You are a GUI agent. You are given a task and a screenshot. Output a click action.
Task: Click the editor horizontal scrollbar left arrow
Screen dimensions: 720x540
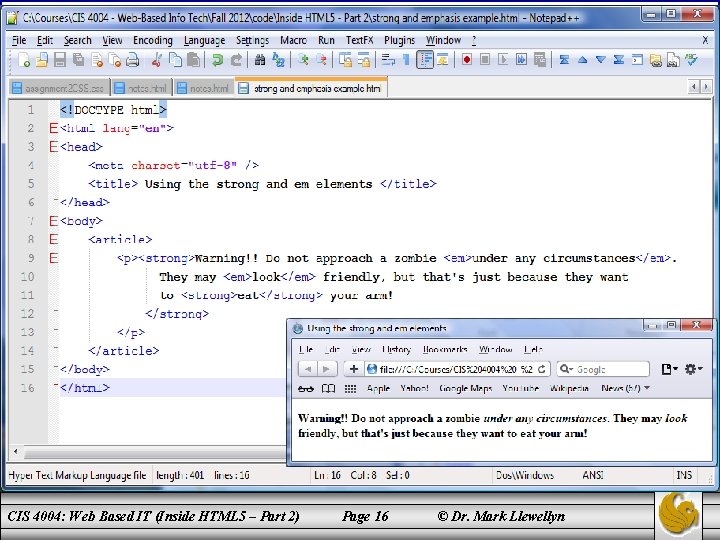coord(16,452)
